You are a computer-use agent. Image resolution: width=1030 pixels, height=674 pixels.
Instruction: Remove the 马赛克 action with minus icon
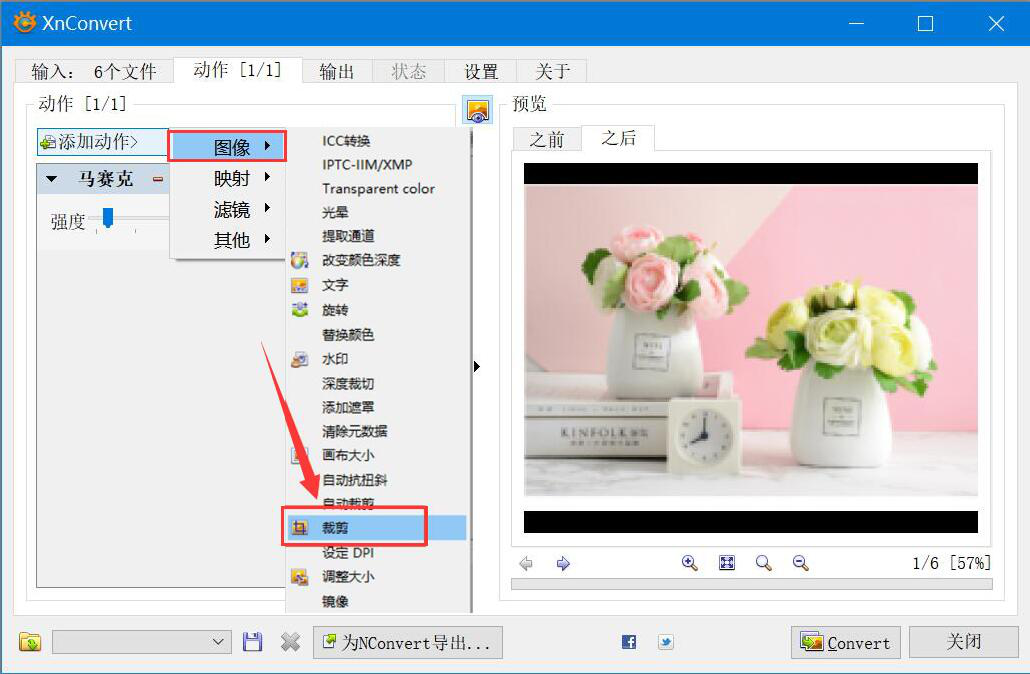point(158,179)
